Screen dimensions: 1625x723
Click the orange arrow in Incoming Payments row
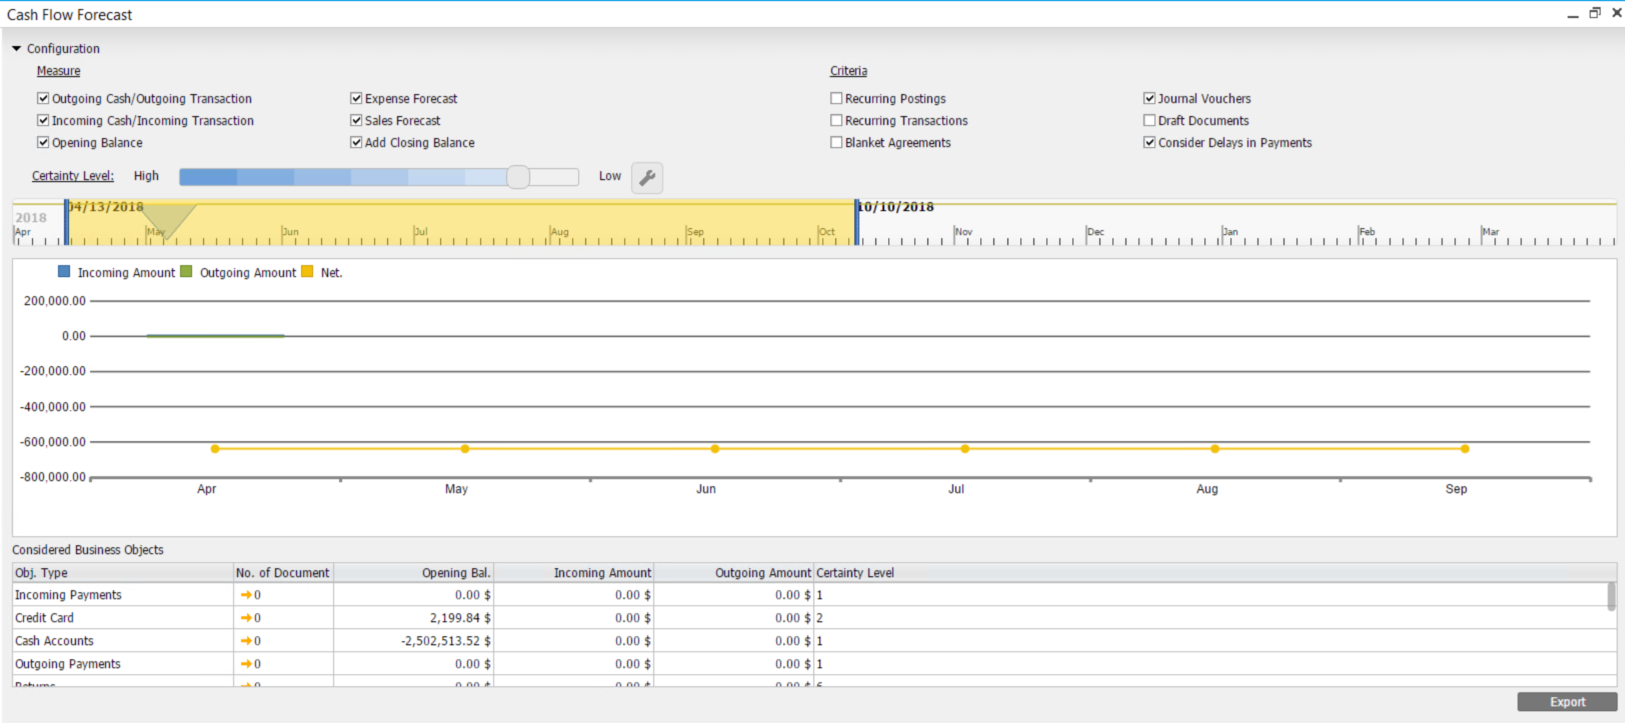click(246, 595)
